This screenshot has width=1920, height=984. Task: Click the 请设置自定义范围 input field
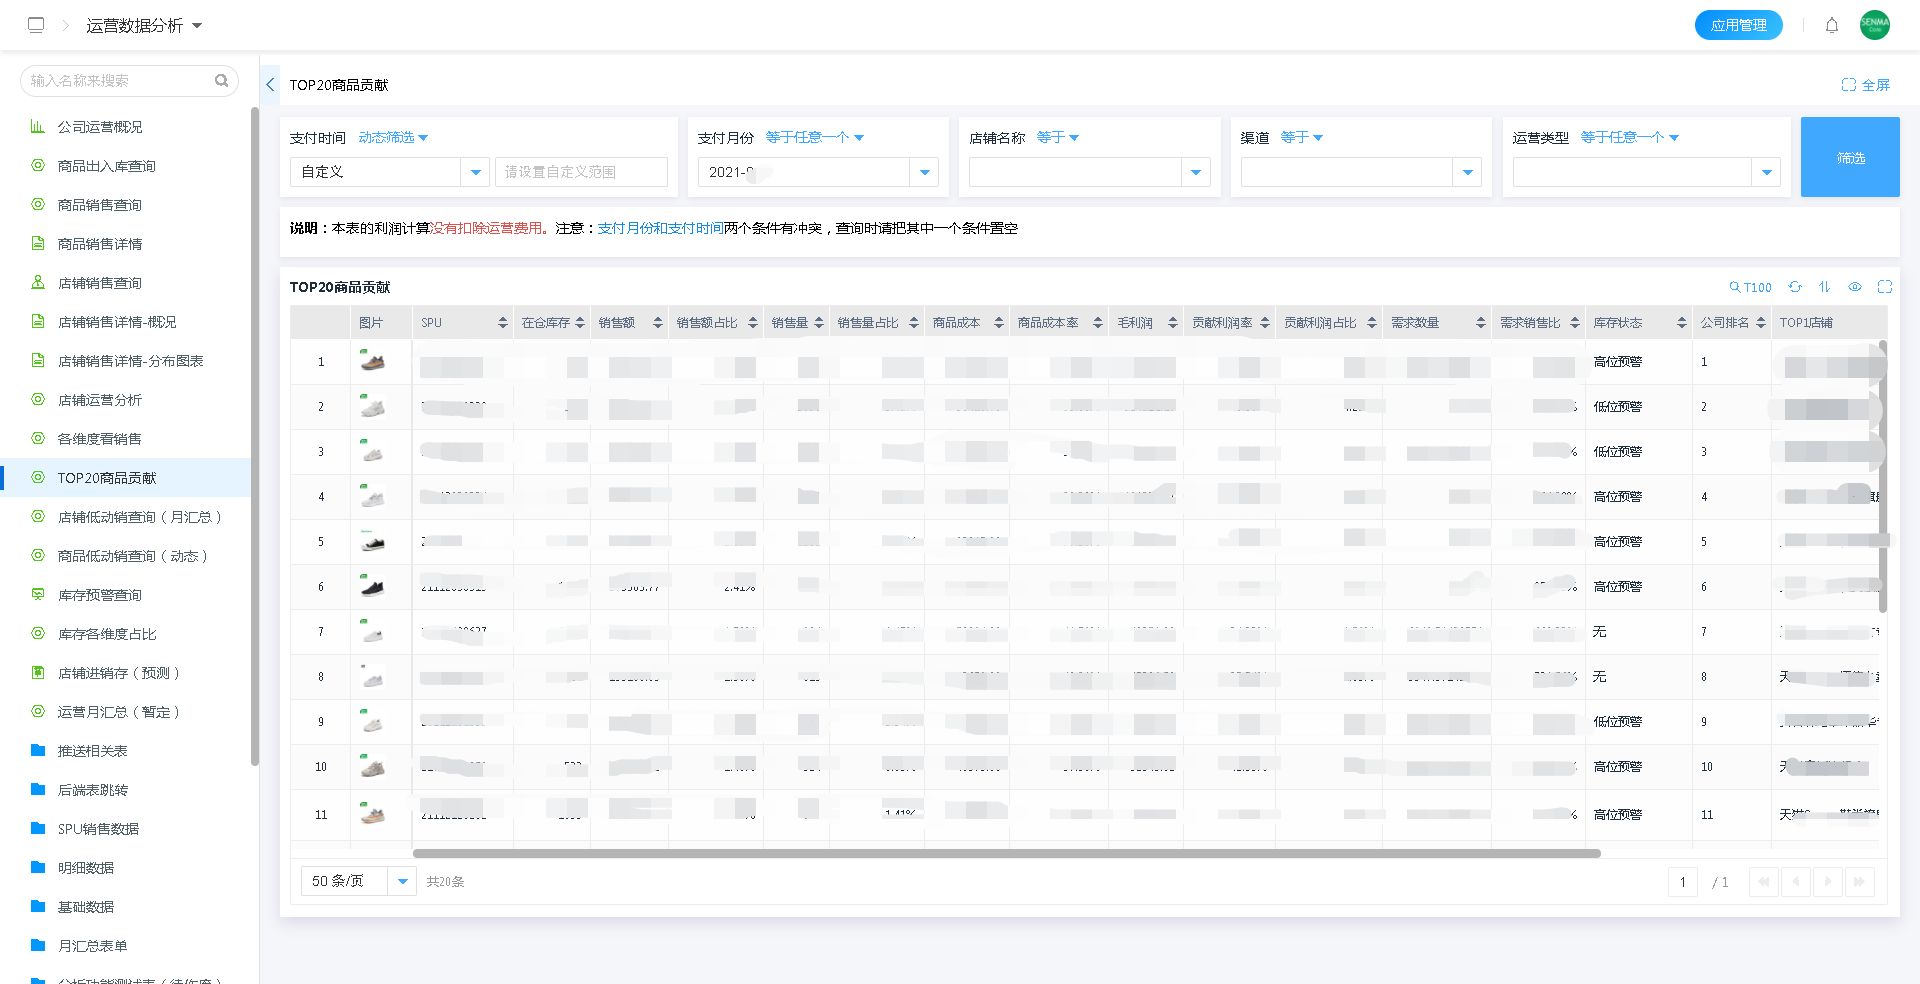point(580,172)
